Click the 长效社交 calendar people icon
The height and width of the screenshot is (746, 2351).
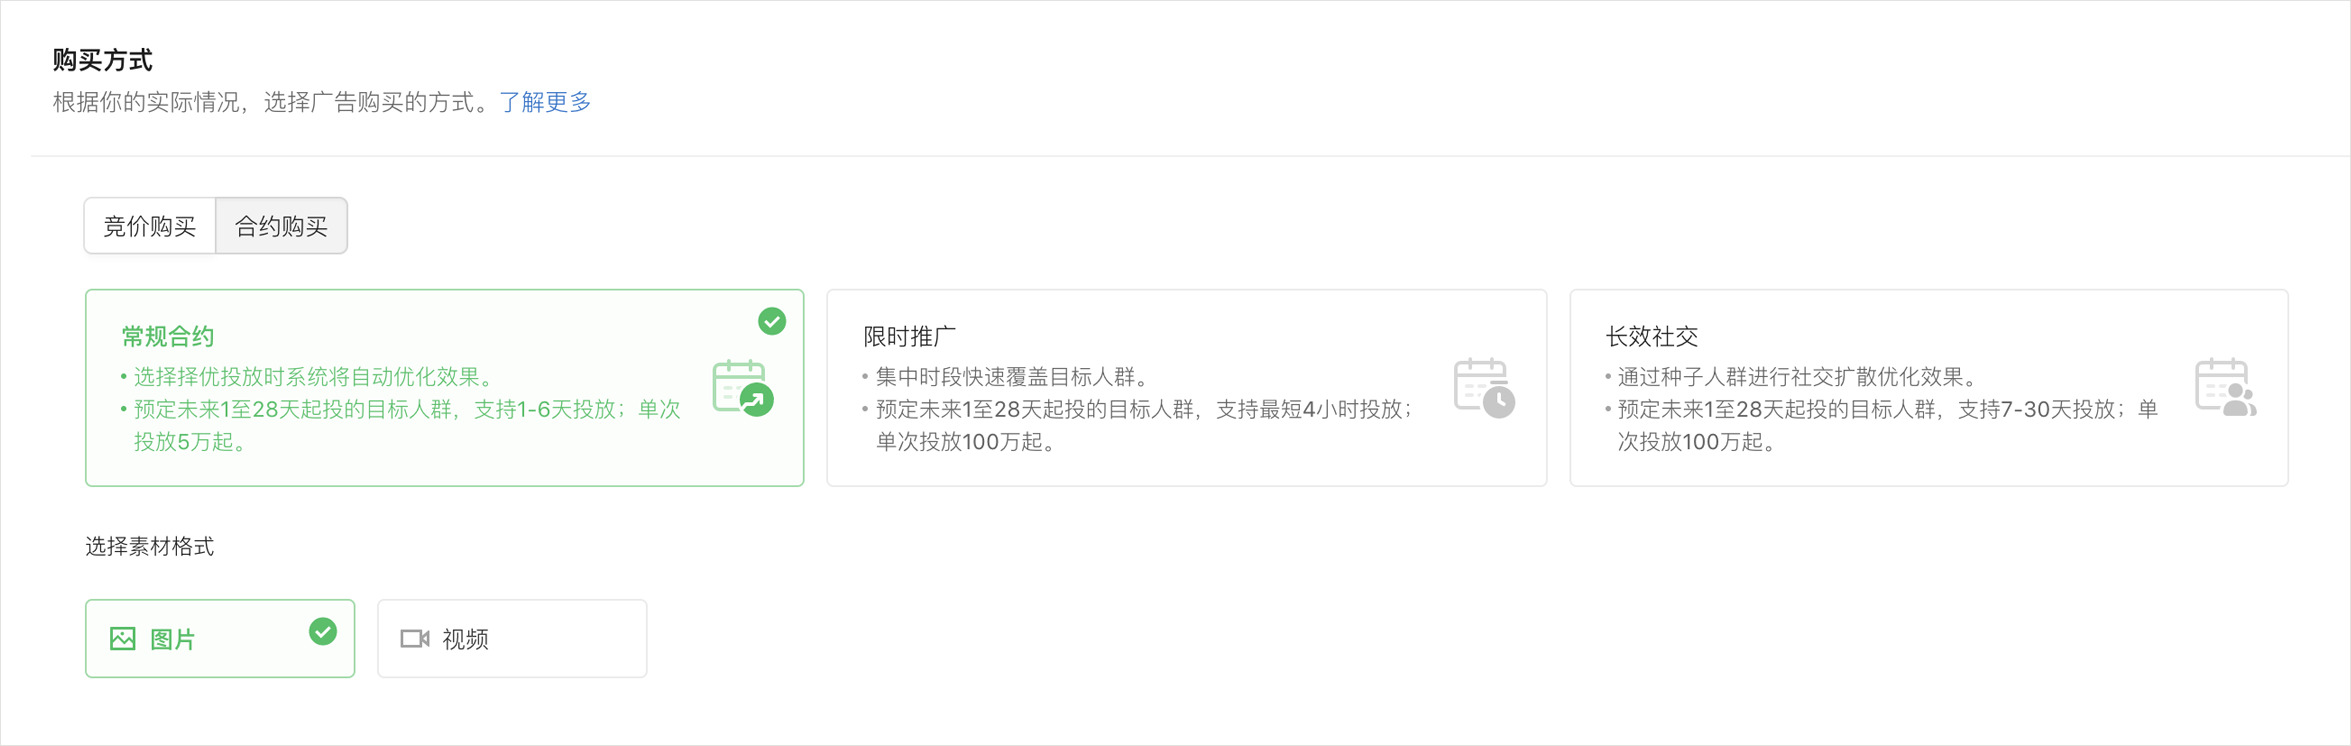tap(2226, 388)
